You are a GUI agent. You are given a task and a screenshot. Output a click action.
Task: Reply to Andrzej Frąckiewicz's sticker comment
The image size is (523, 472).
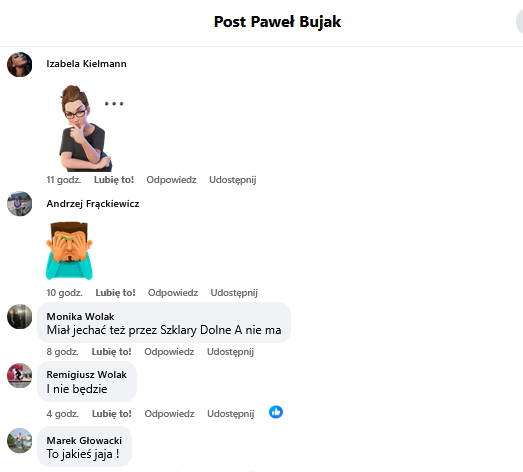[x=173, y=293]
